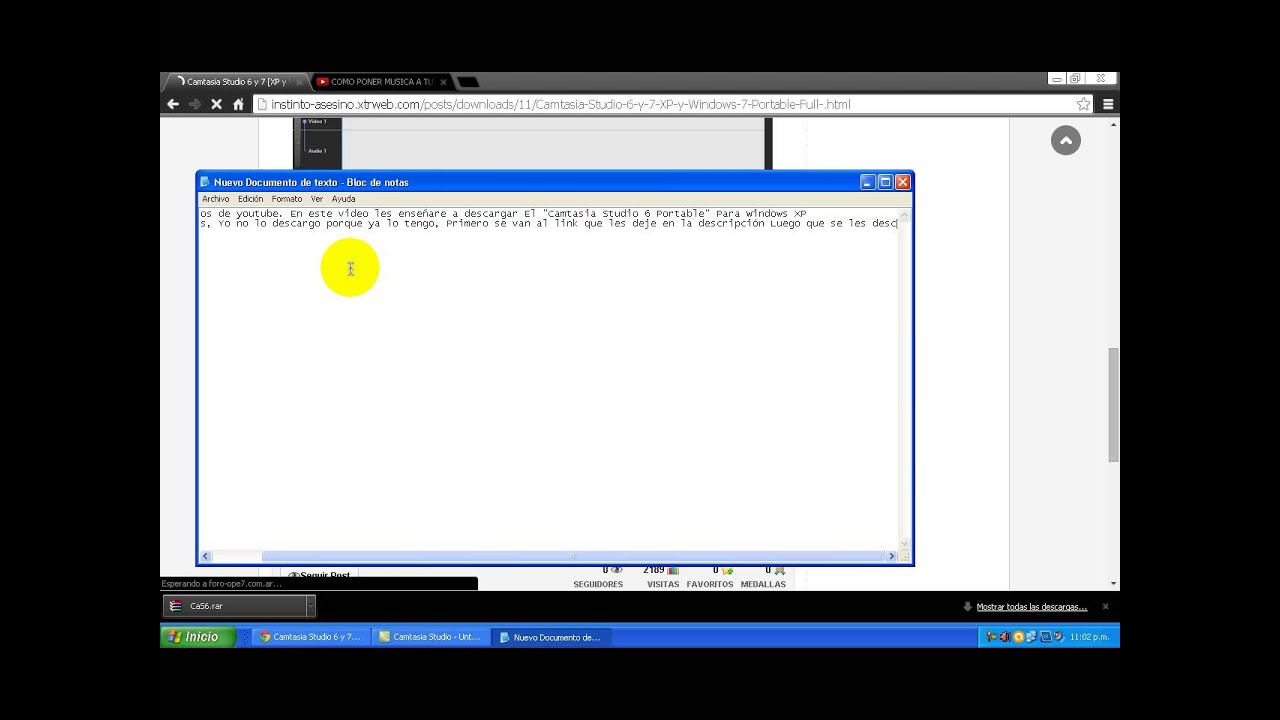Open the Ayuda menu in Notepad

click(x=343, y=199)
